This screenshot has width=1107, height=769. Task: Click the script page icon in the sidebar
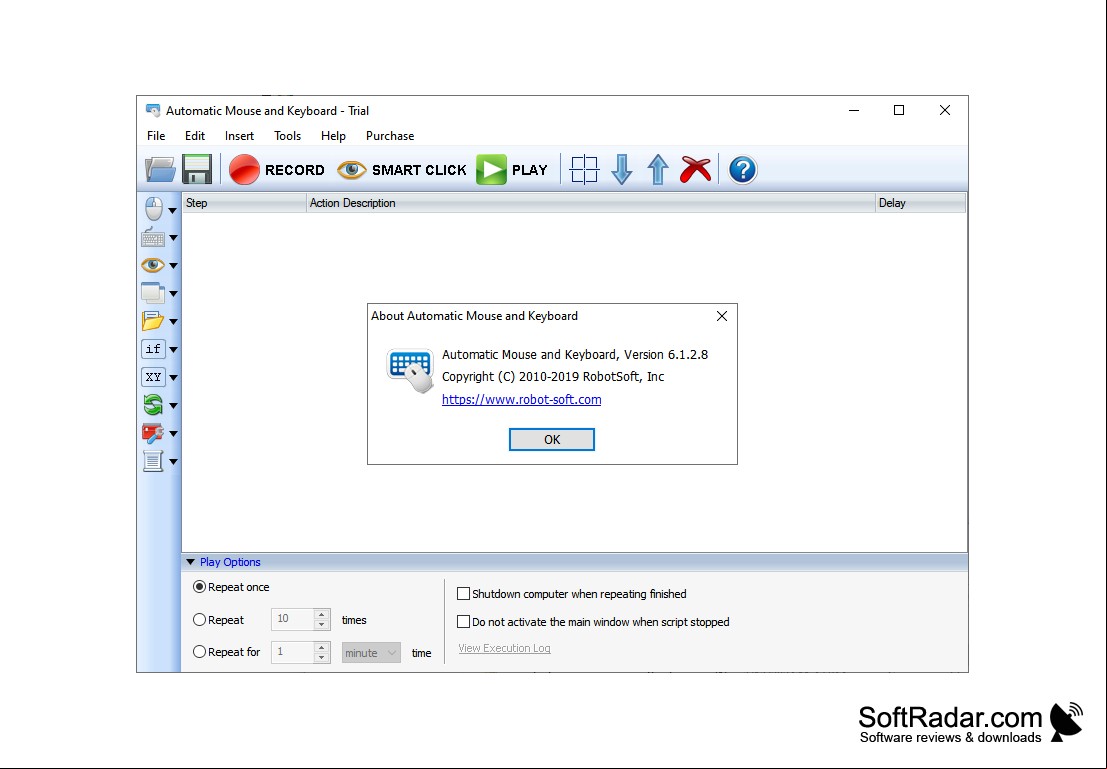[x=153, y=461]
